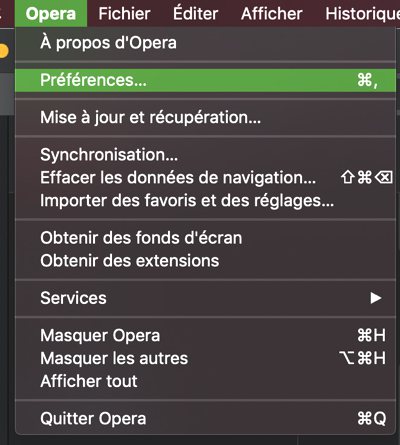Select Importer des favoris et des réglages…
Image resolution: width=400 pixels, height=445 pixels.
click(x=205, y=200)
